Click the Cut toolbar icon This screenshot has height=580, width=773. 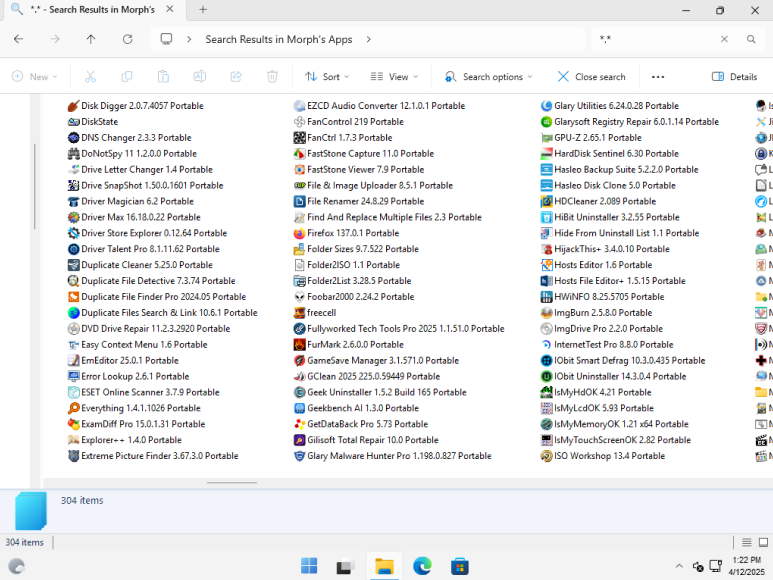(x=90, y=76)
